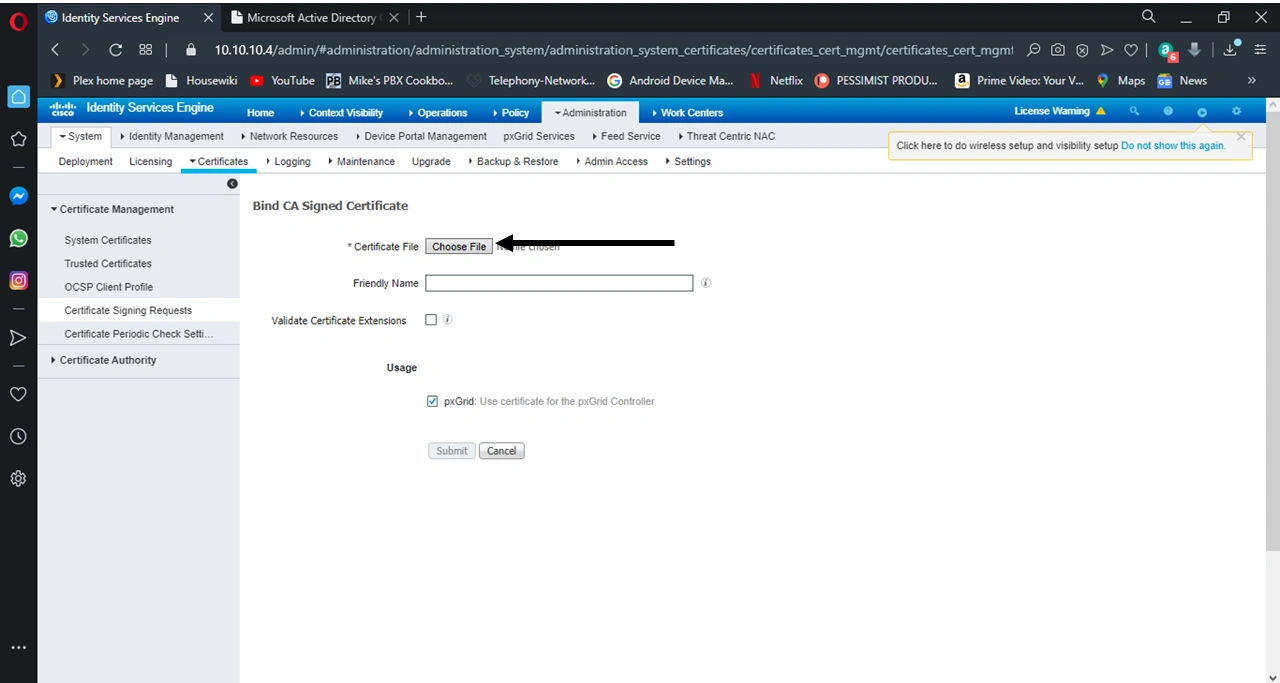1280x683 pixels.
Task: Close the wireless setup notification popup
Action: tap(1241, 136)
